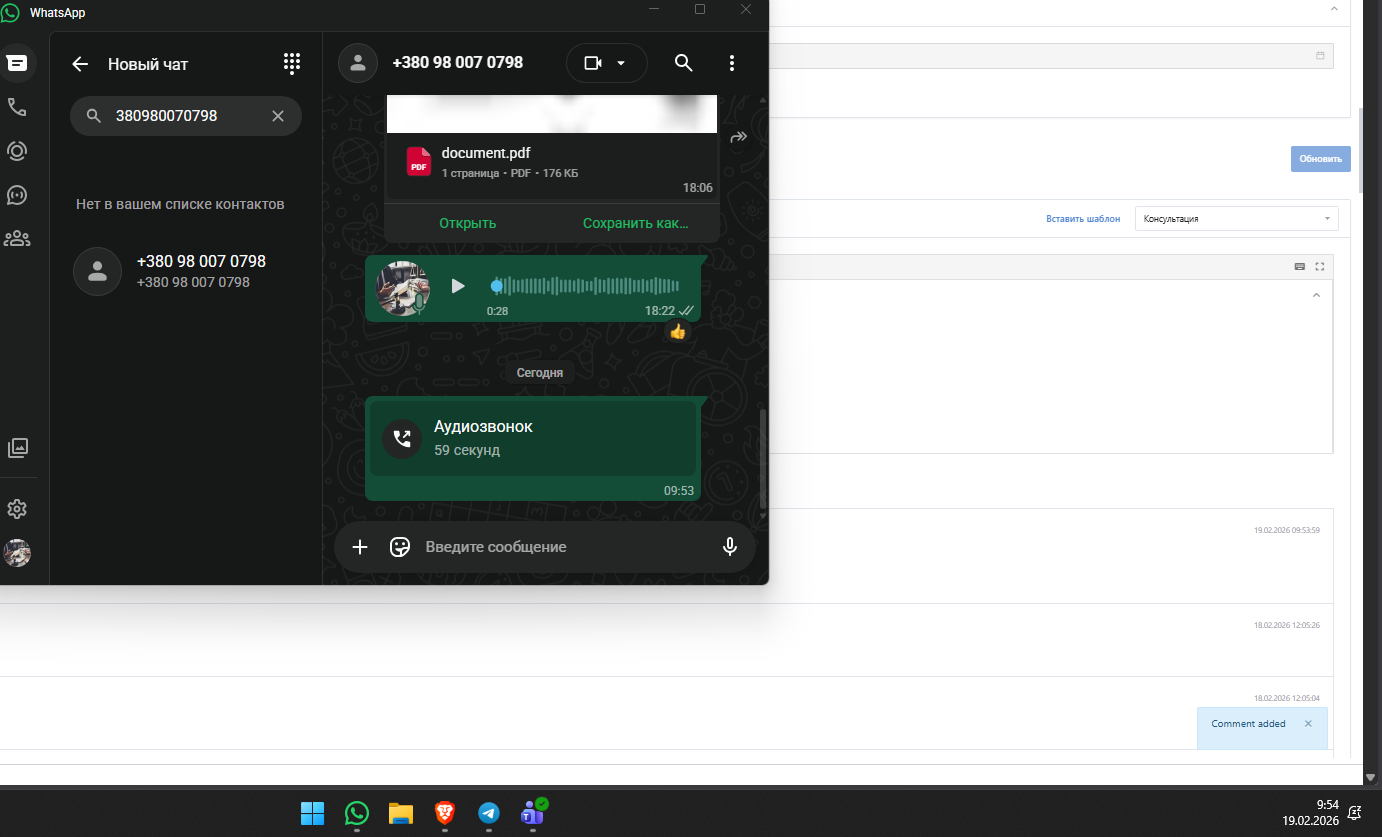Start a video call with the contact

(x=593, y=63)
